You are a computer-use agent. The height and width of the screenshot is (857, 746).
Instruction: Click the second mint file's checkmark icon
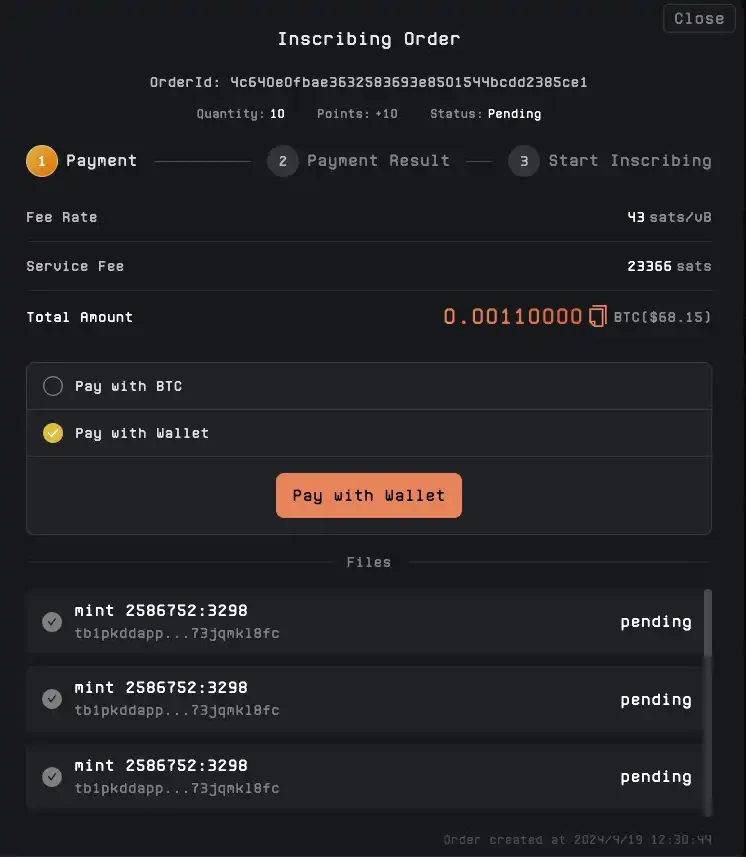52,699
